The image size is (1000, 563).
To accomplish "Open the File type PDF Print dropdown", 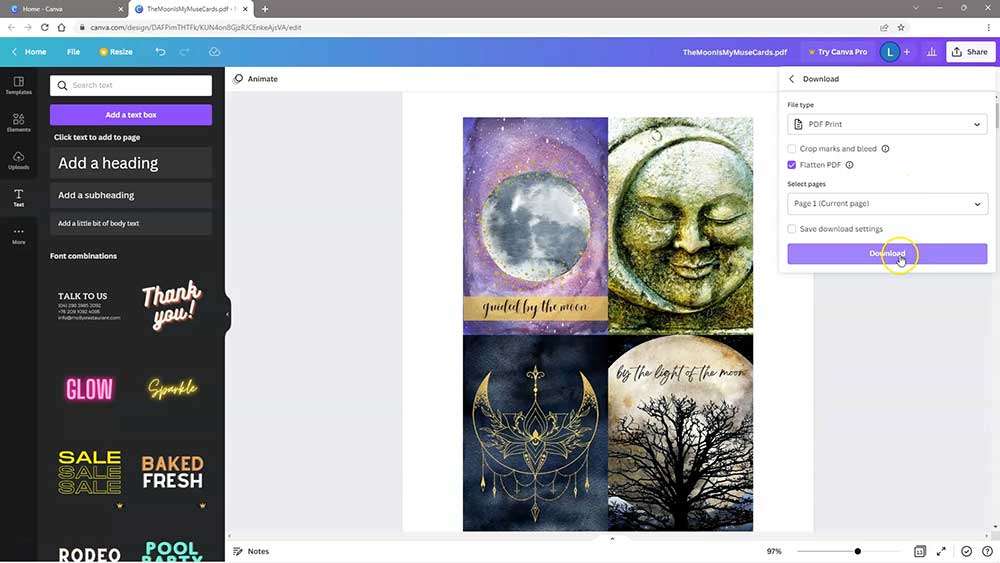I will click(x=887, y=124).
